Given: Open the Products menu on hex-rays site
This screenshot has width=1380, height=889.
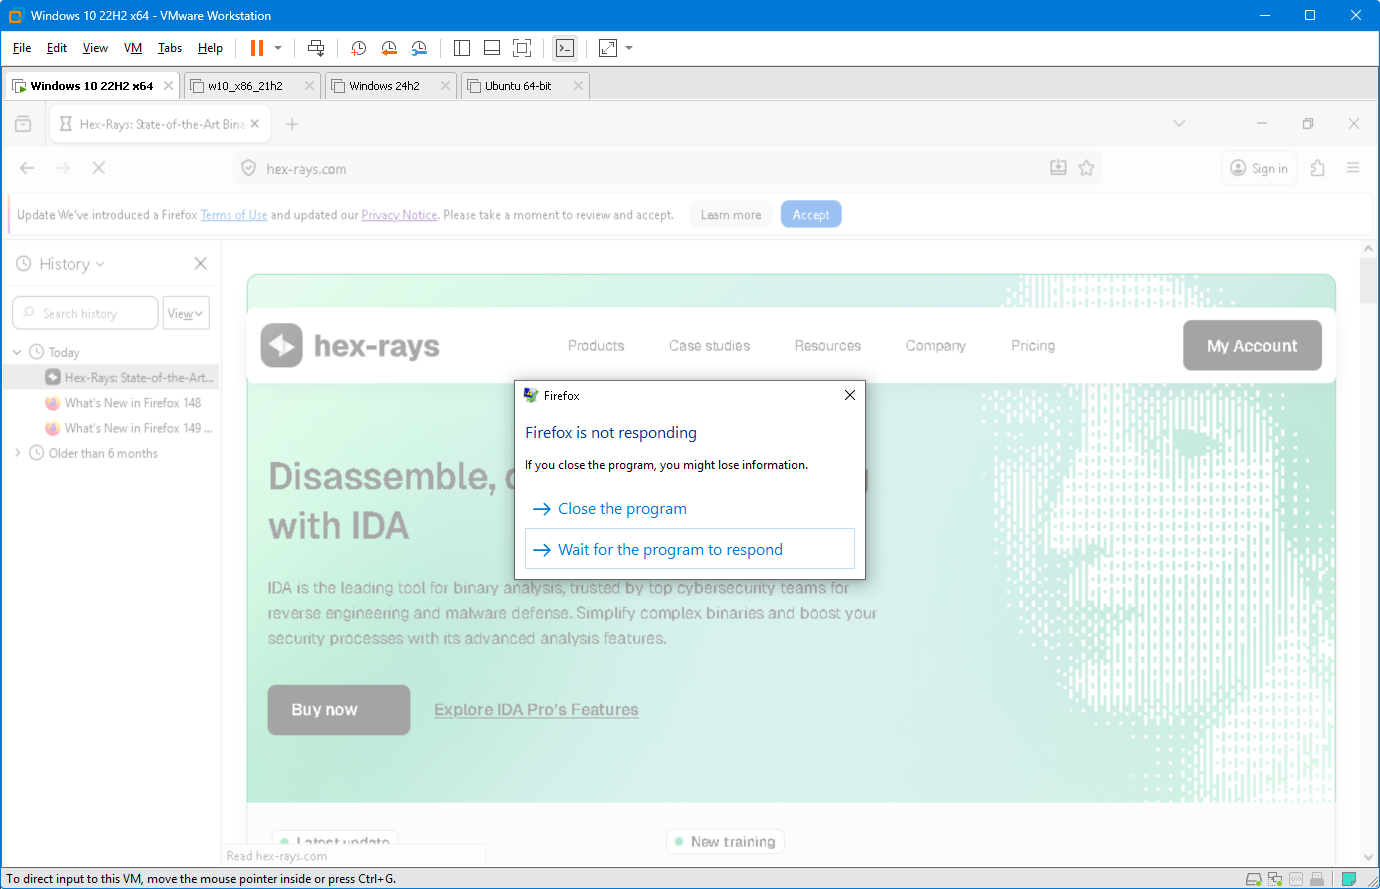Looking at the screenshot, I should pos(596,346).
